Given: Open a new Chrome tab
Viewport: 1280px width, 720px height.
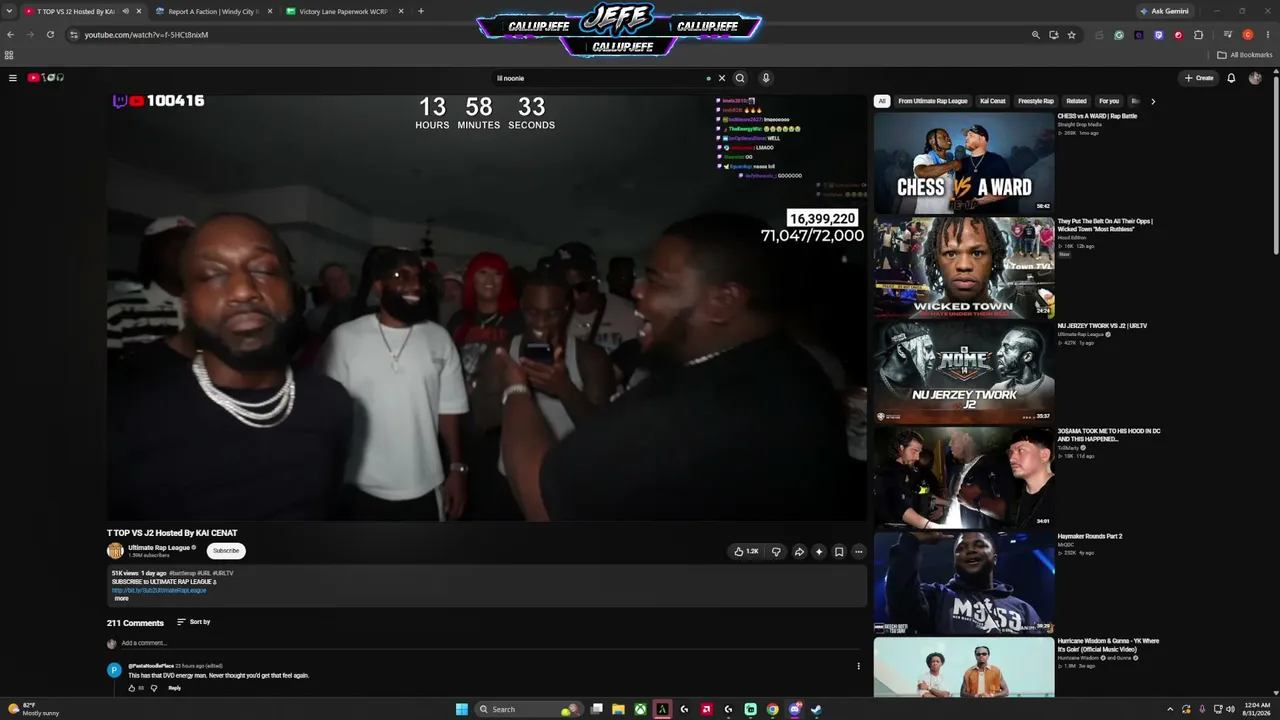Looking at the screenshot, I should coord(421,12).
